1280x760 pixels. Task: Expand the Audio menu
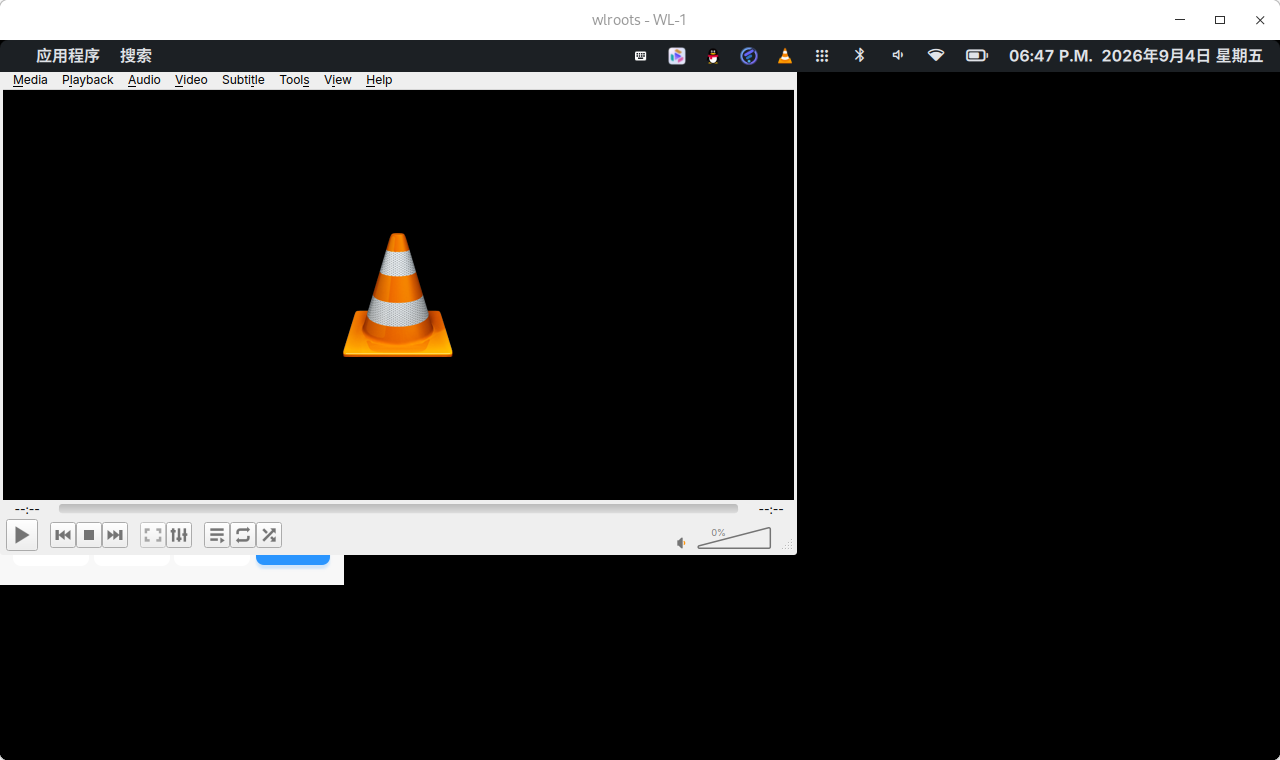pyautogui.click(x=144, y=80)
